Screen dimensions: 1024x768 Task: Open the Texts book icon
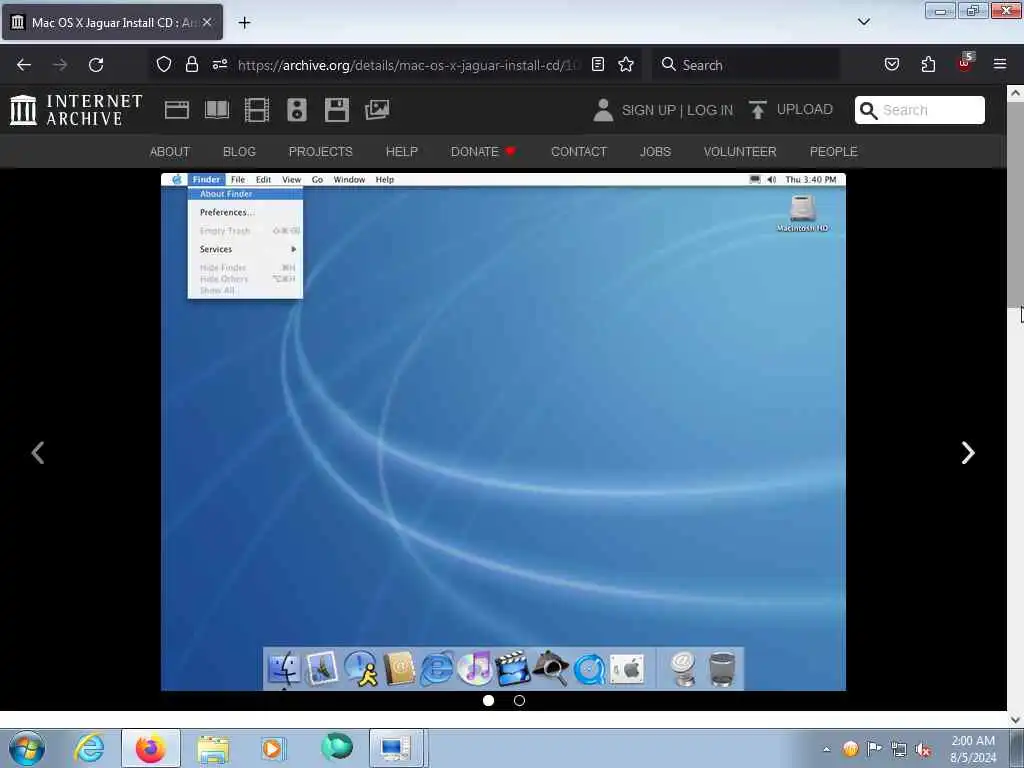click(x=217, y=110)
